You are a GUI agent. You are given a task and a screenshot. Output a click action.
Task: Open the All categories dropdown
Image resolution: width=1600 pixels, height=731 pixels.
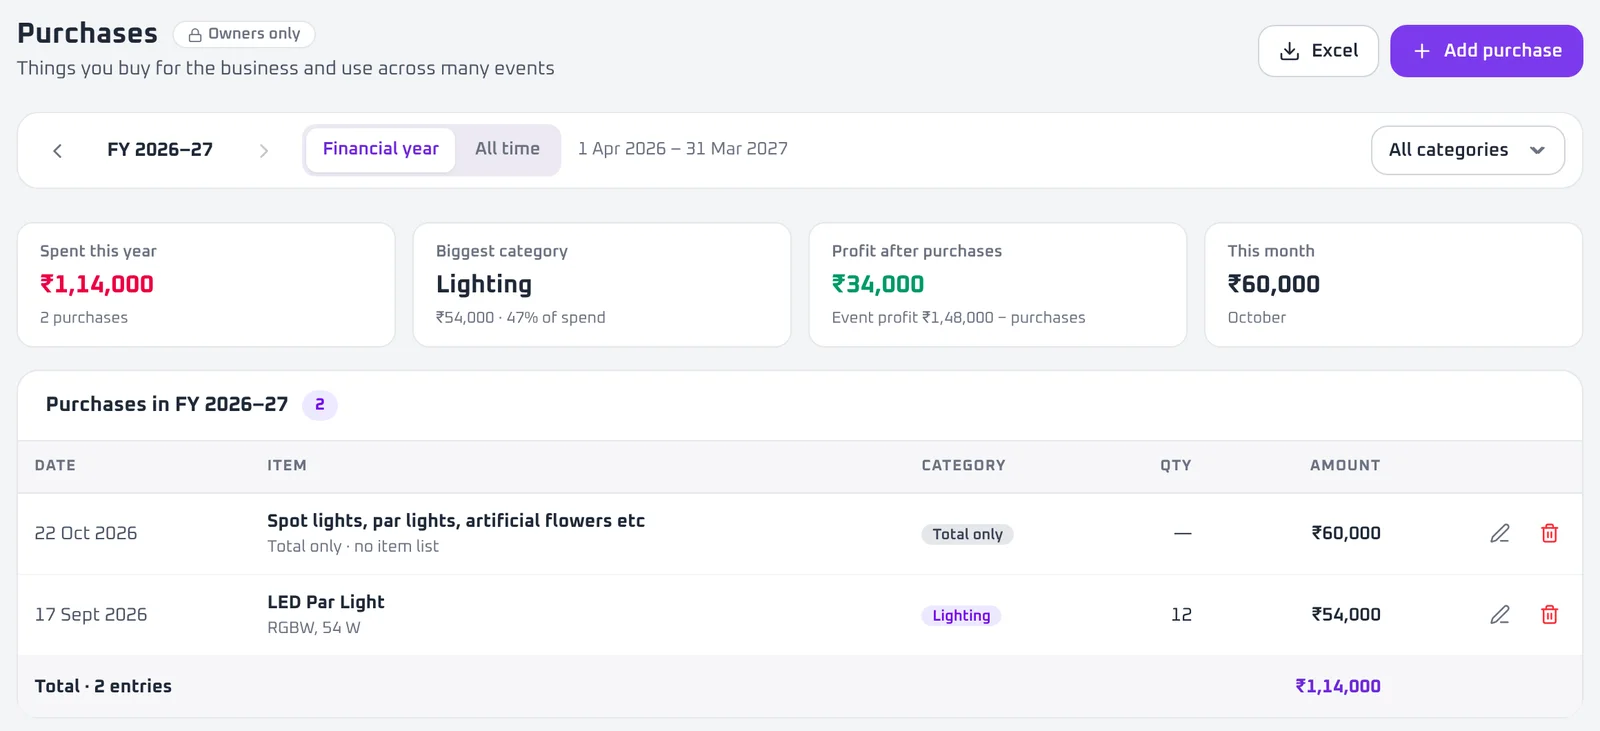click(1467, 150)
